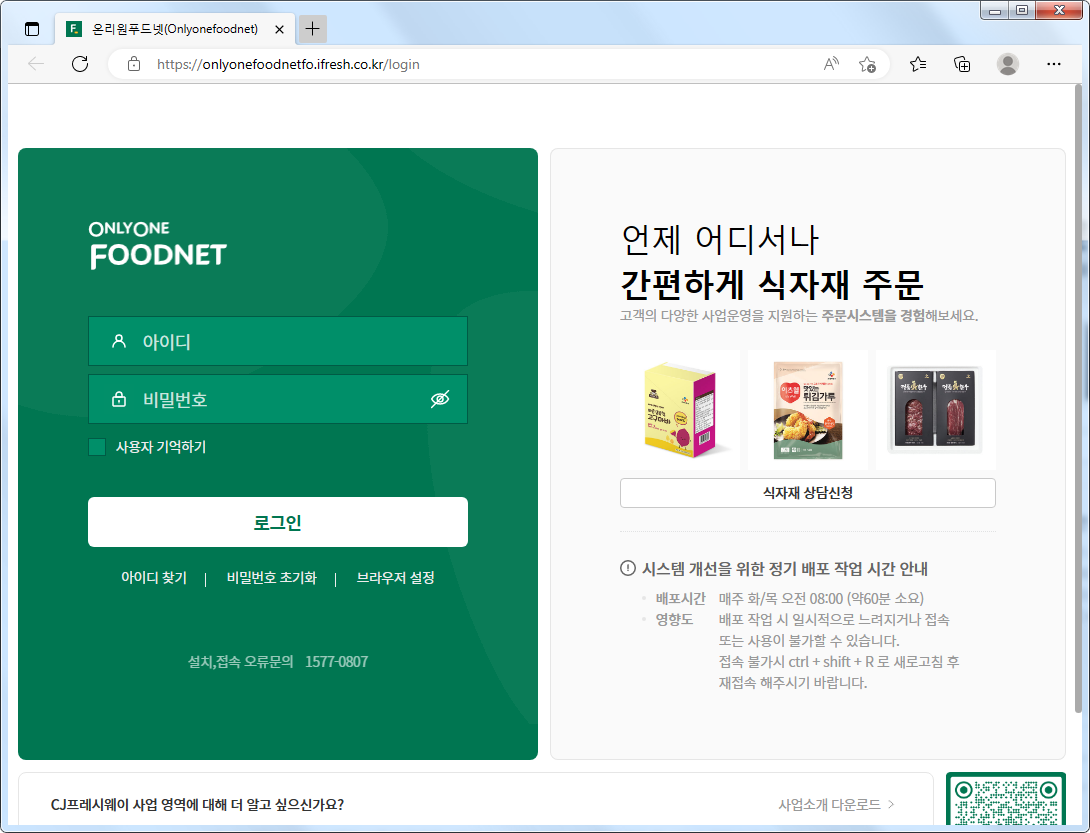Click the 사업소개 다운로드 link
The height and width of the screenshot is (833, 1090).
836,804
